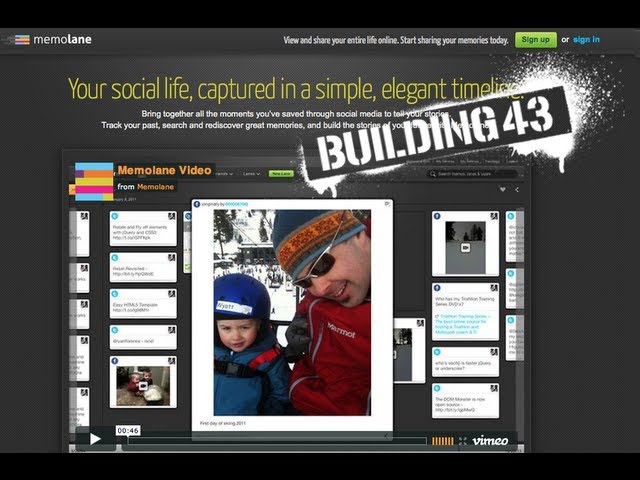Expand the Lanes dropdown in the video
The height and width of the screenshot is (480, 640).
251,174
